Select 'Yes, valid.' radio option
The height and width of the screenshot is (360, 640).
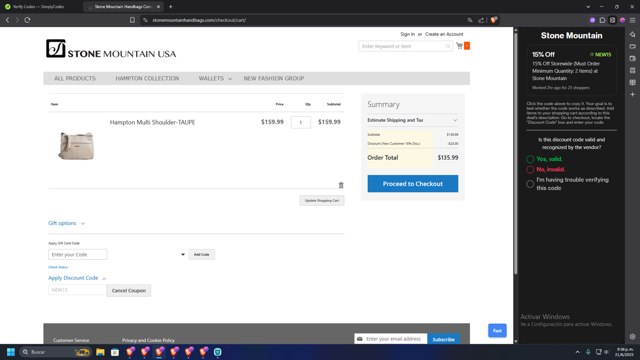530,159
